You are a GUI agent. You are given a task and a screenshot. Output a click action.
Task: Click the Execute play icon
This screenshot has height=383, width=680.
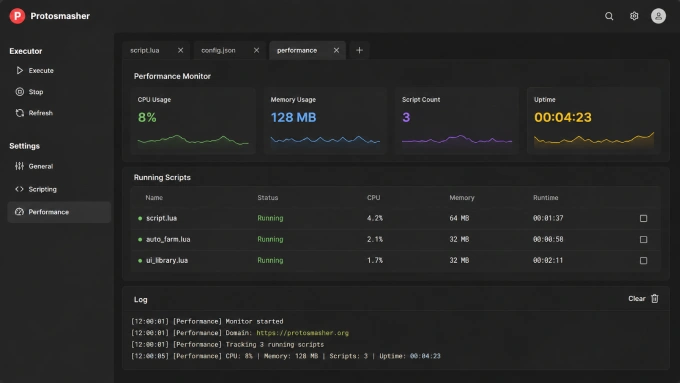(x=20, y=70)
